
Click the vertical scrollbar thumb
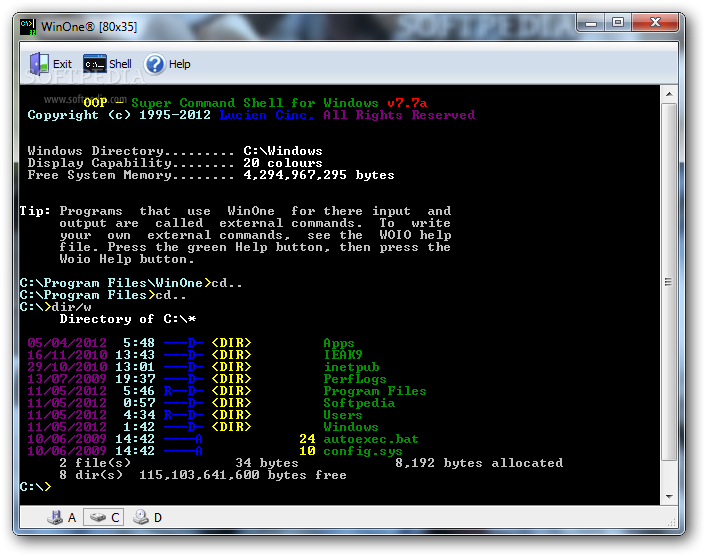[x=669, y=282]
